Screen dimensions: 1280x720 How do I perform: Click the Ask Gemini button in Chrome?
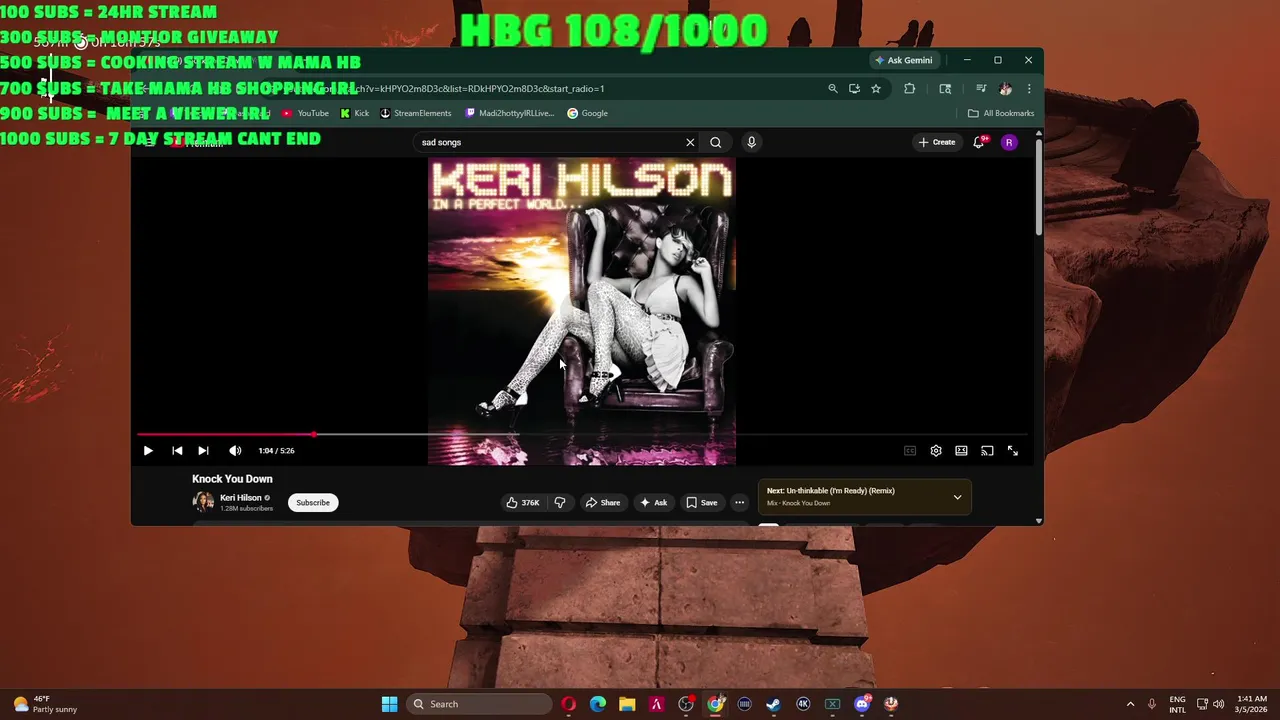click(x=904, y=60)
